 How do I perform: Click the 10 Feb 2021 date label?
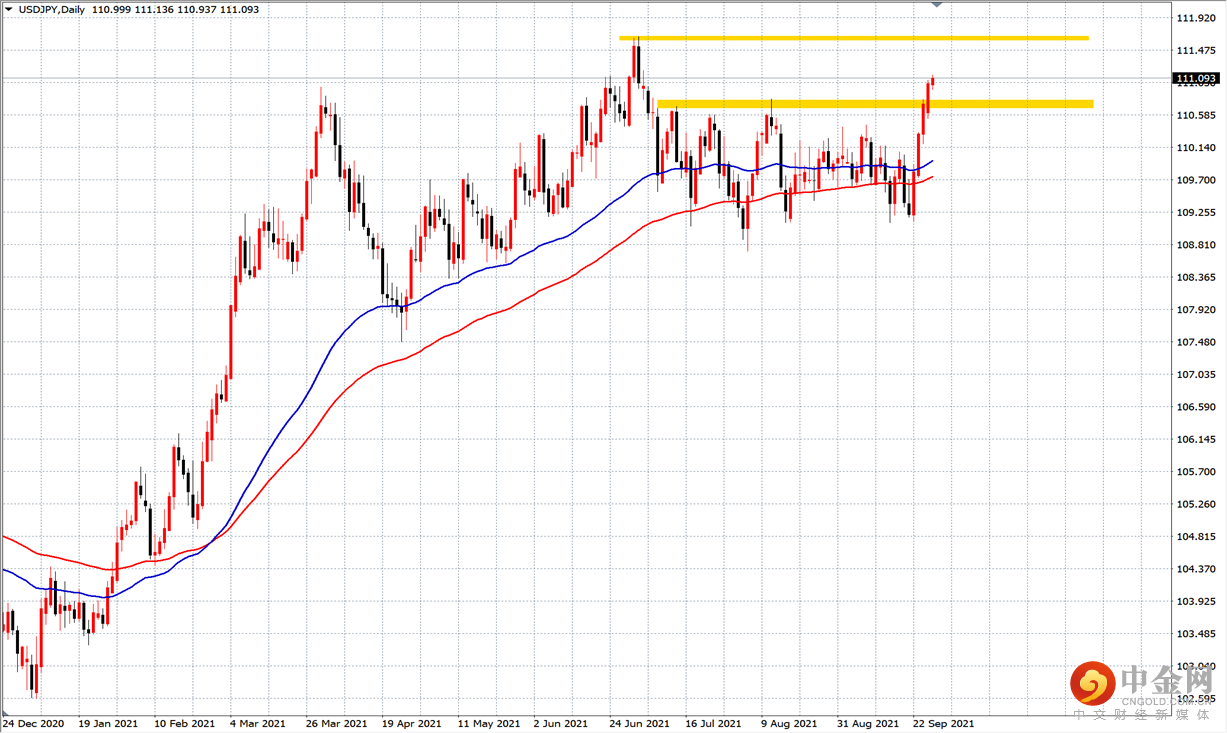(185, 723)
